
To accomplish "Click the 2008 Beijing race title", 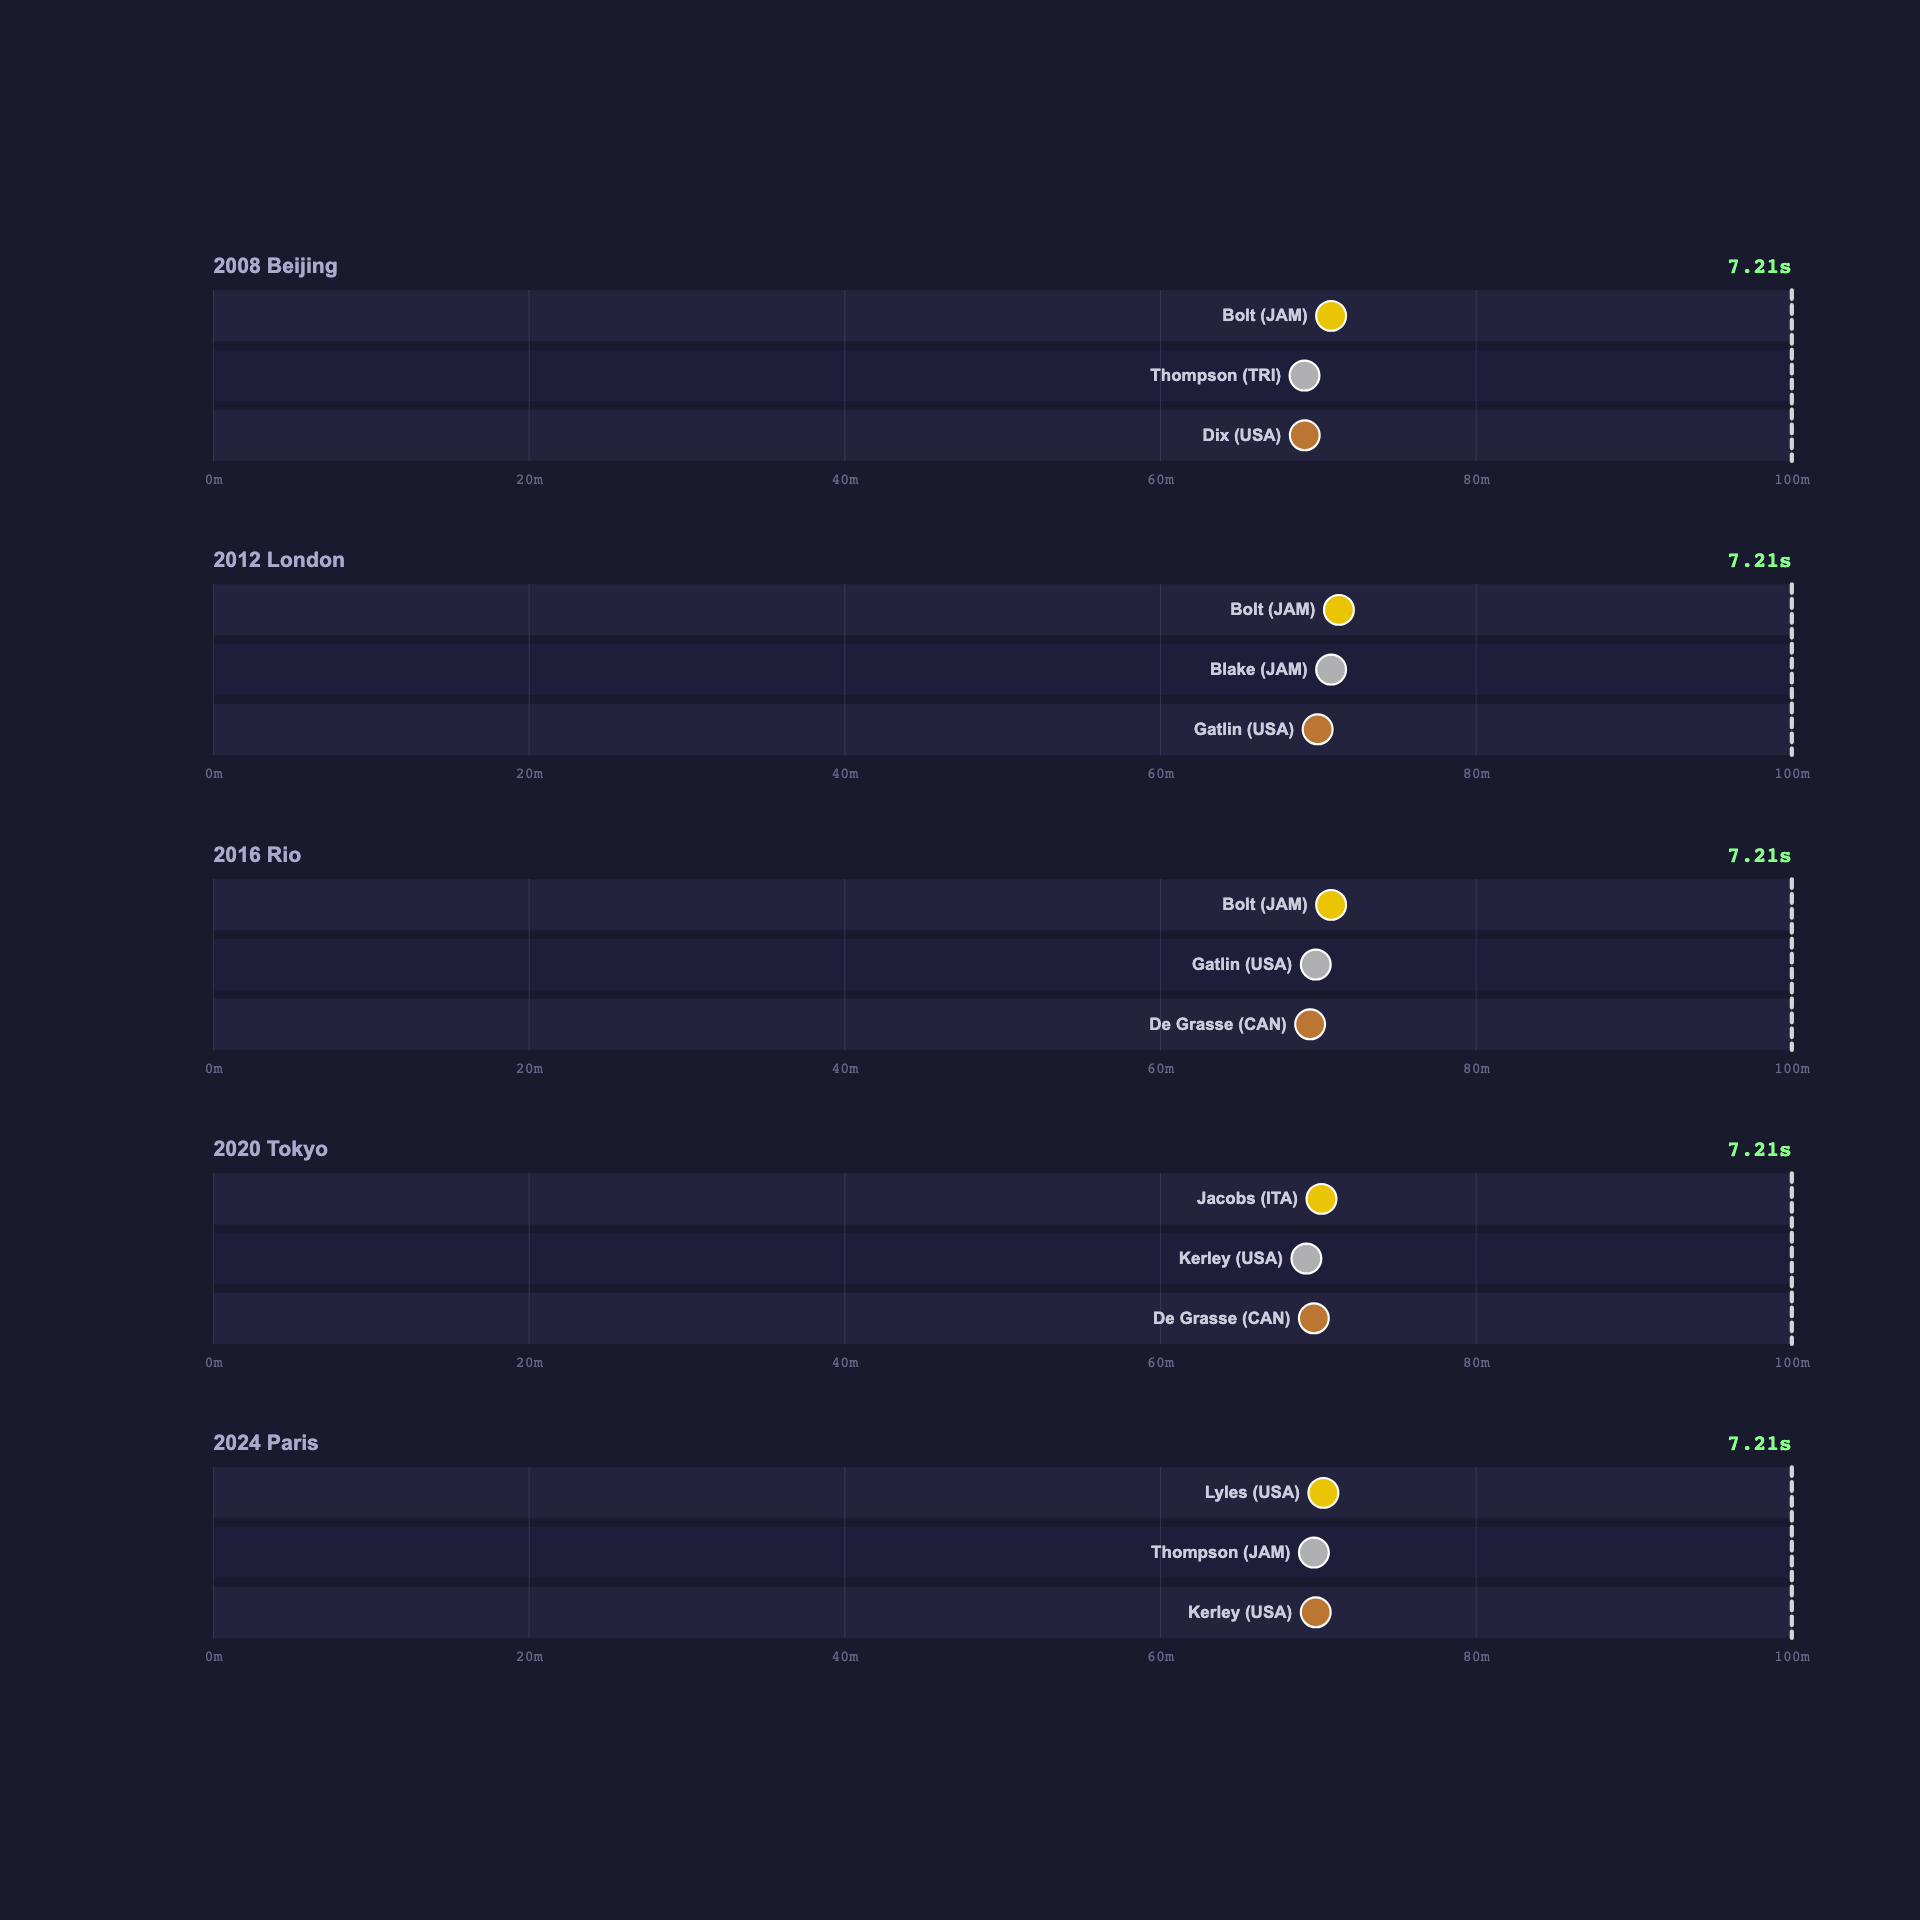I will coord(275,266).
